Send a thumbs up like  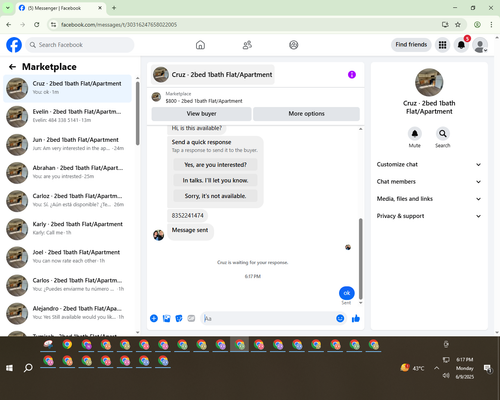[x=356, y=318]
